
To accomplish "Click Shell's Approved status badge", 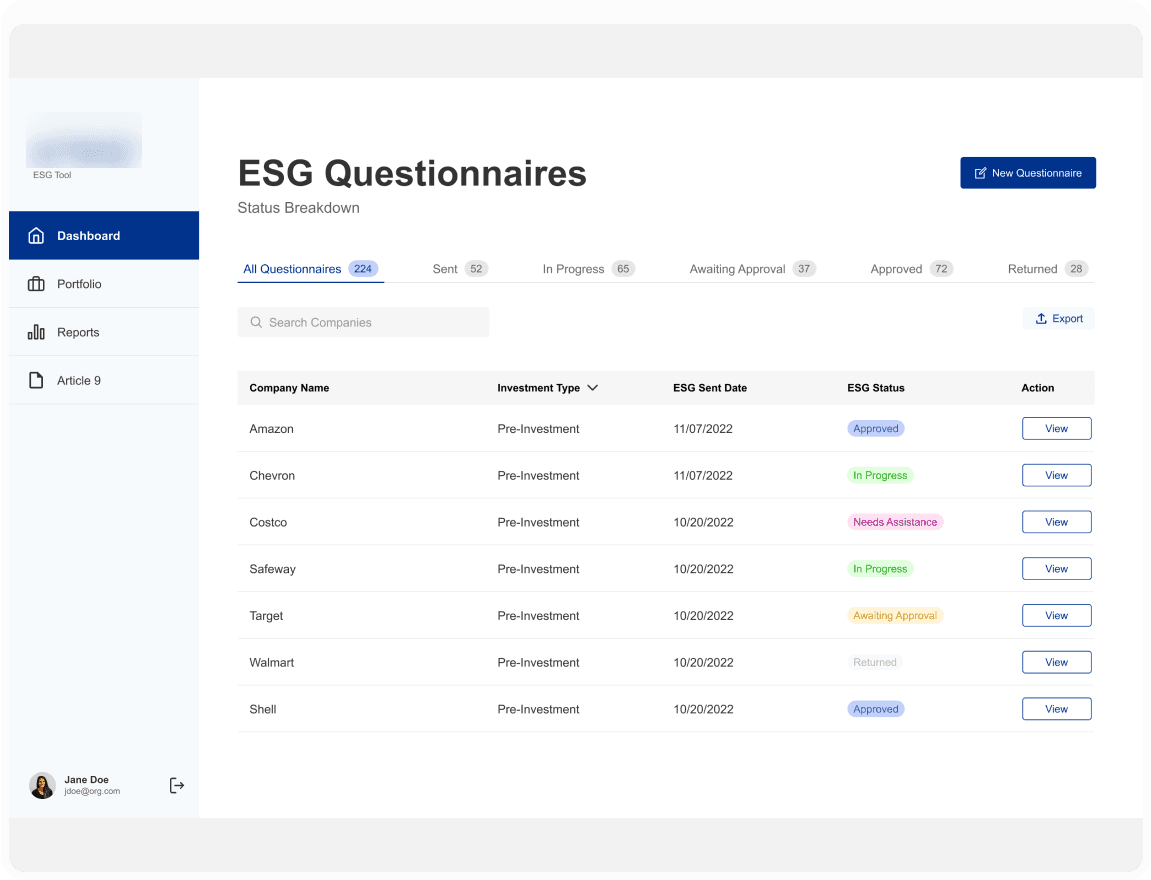I will [x=876, y=709].
